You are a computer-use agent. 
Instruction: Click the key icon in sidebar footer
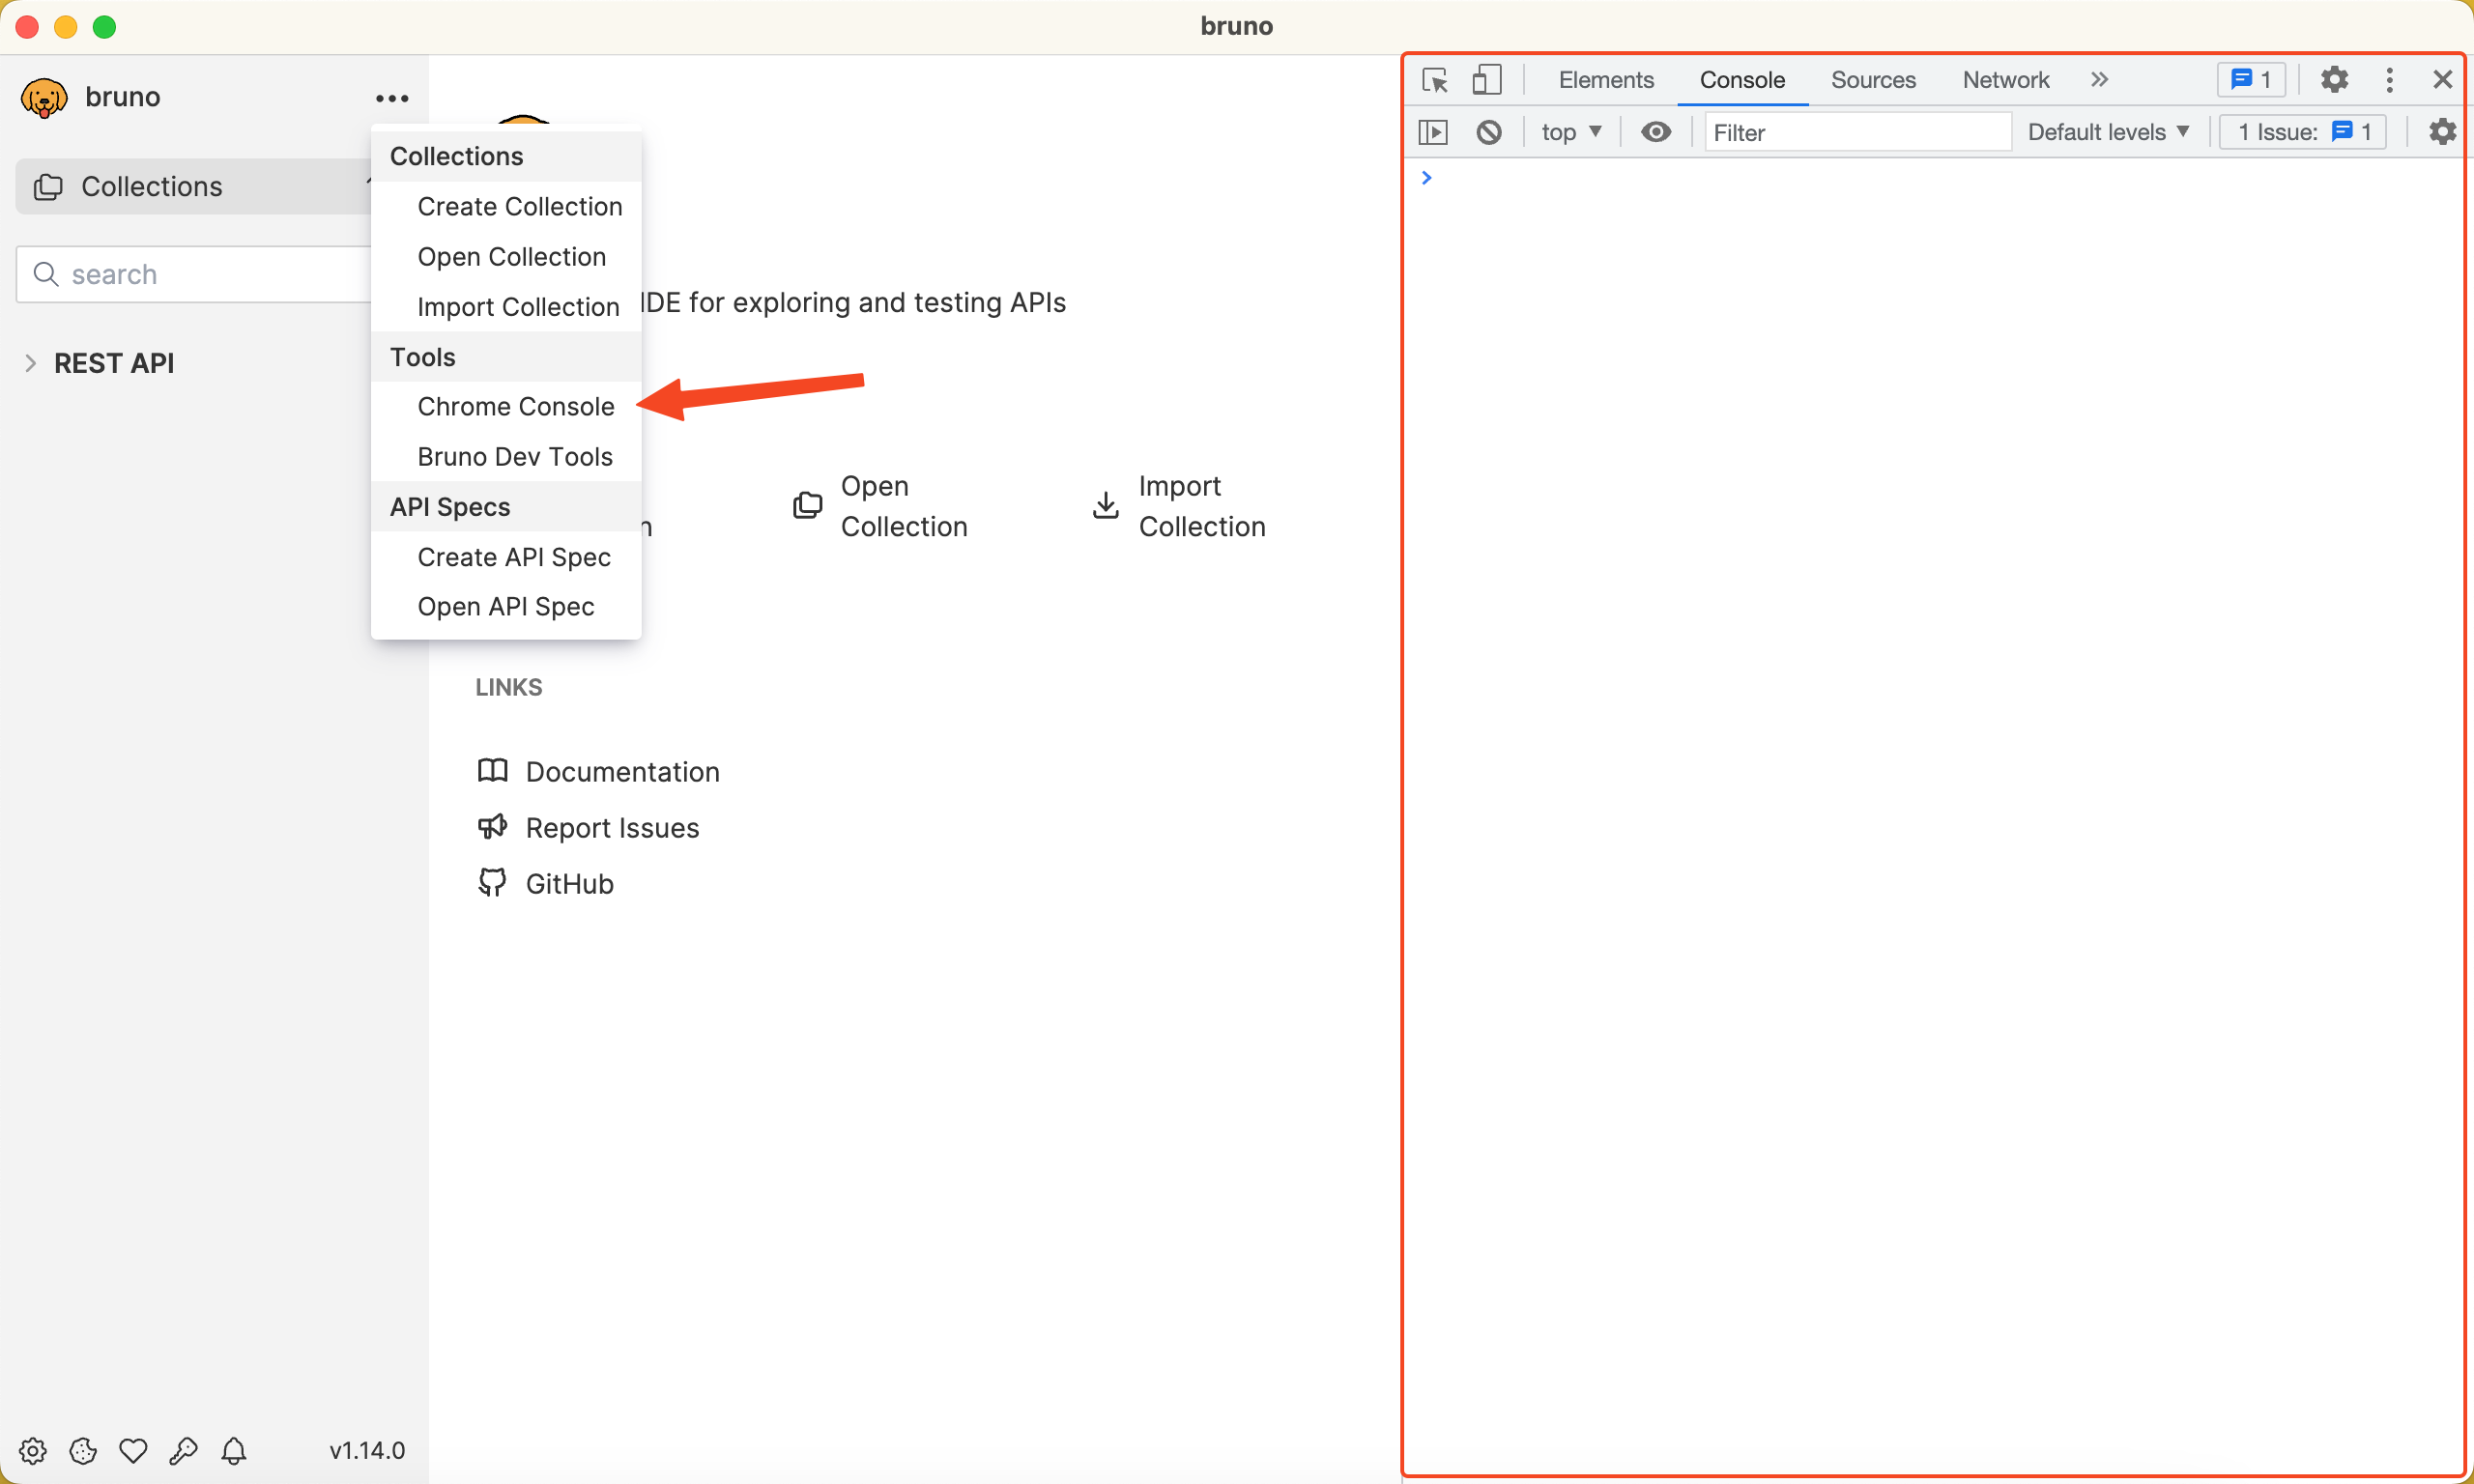tap(183, 1450)
